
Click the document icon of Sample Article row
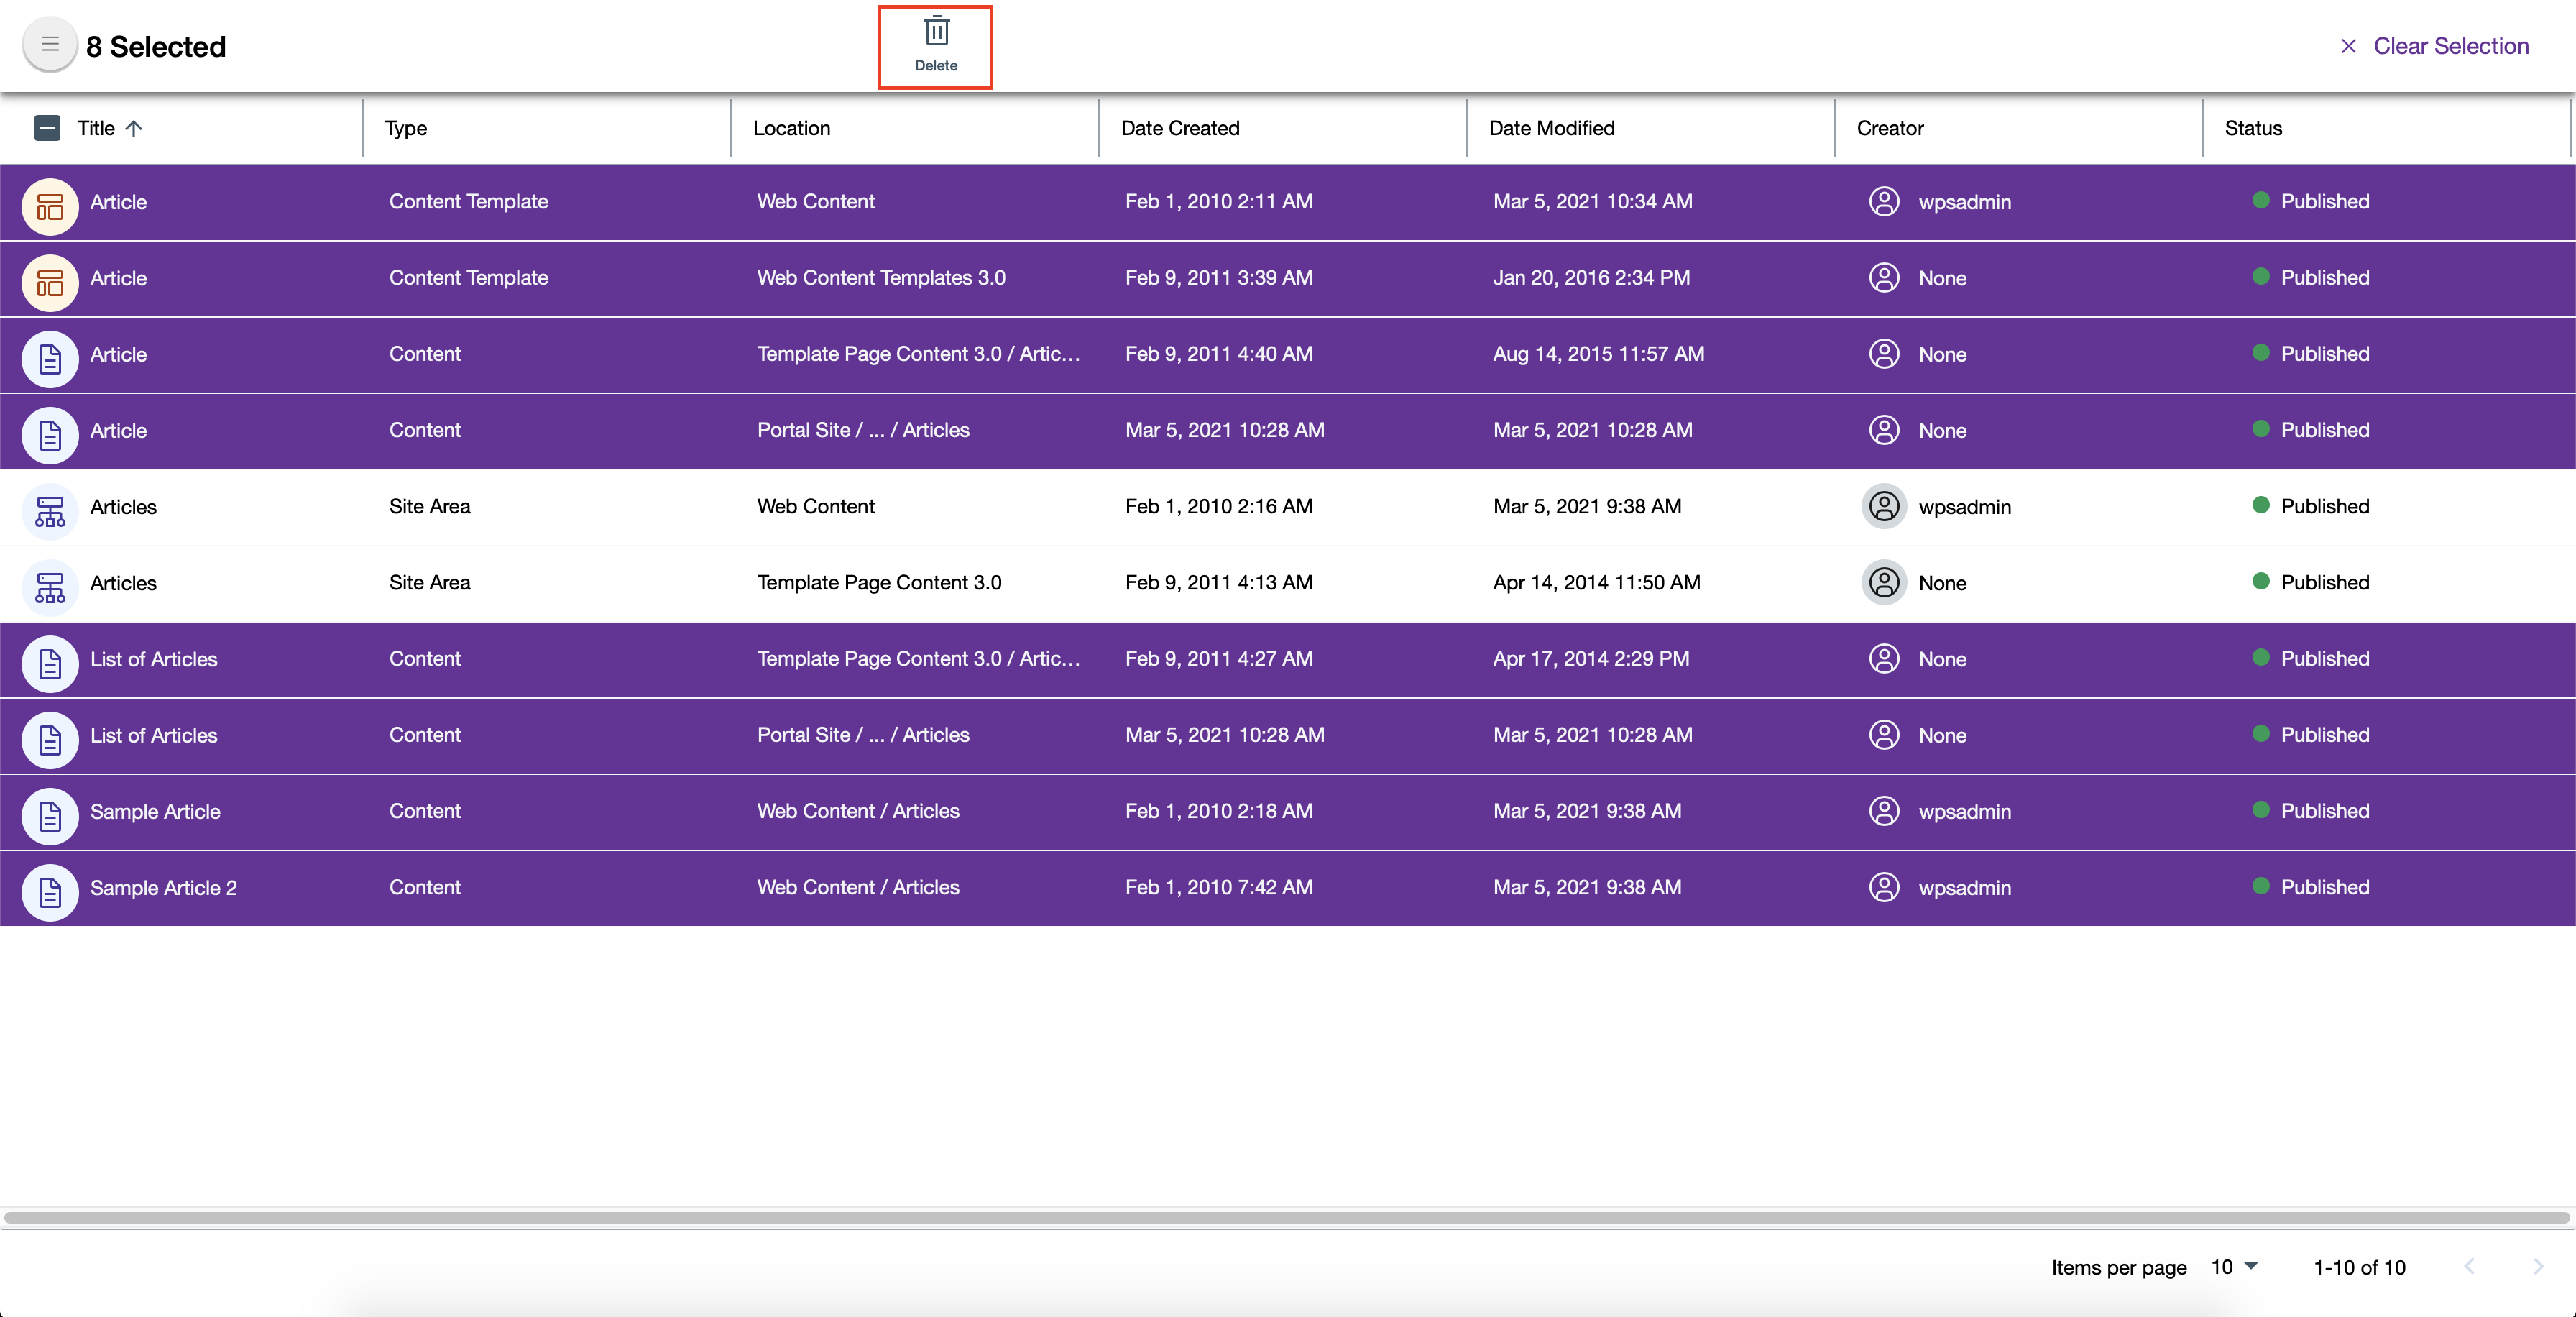pyautogui.click(x=50, y=816)
